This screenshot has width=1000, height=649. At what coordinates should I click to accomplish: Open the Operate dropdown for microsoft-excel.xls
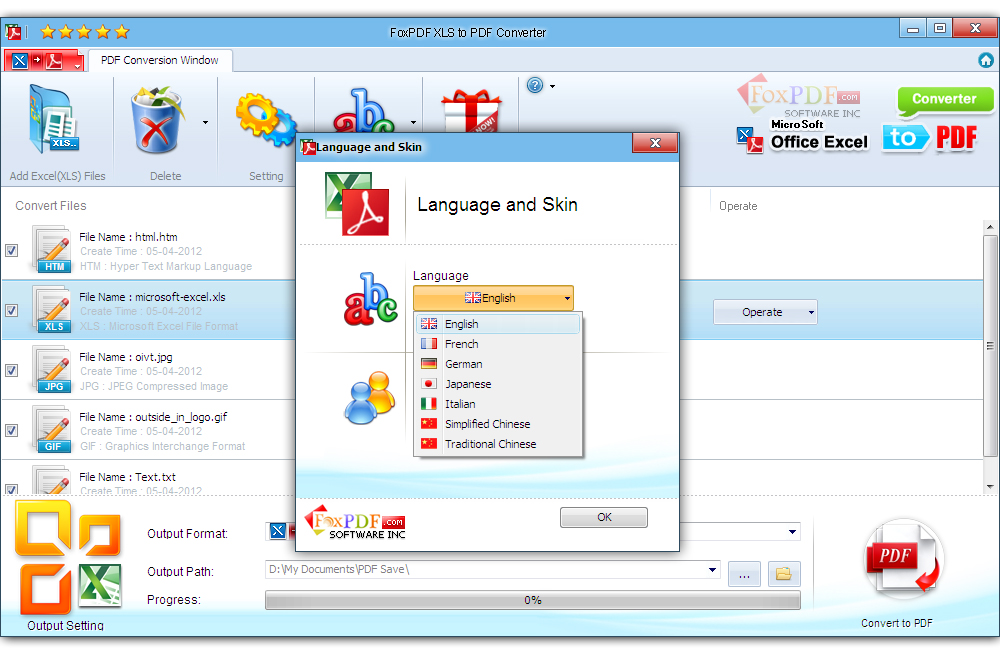point(765,312)
